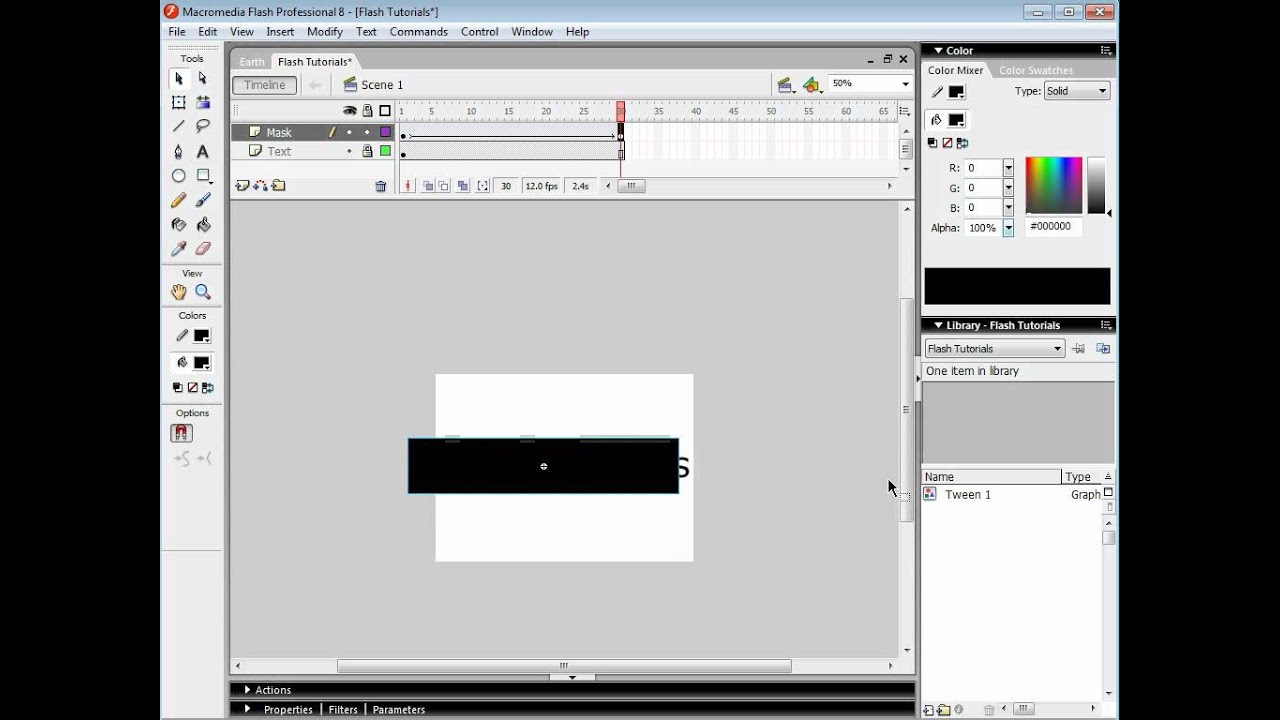Toggle visibility of all layers eye icon
Viewport: 1280px width, 720px height.
point(349,111)
